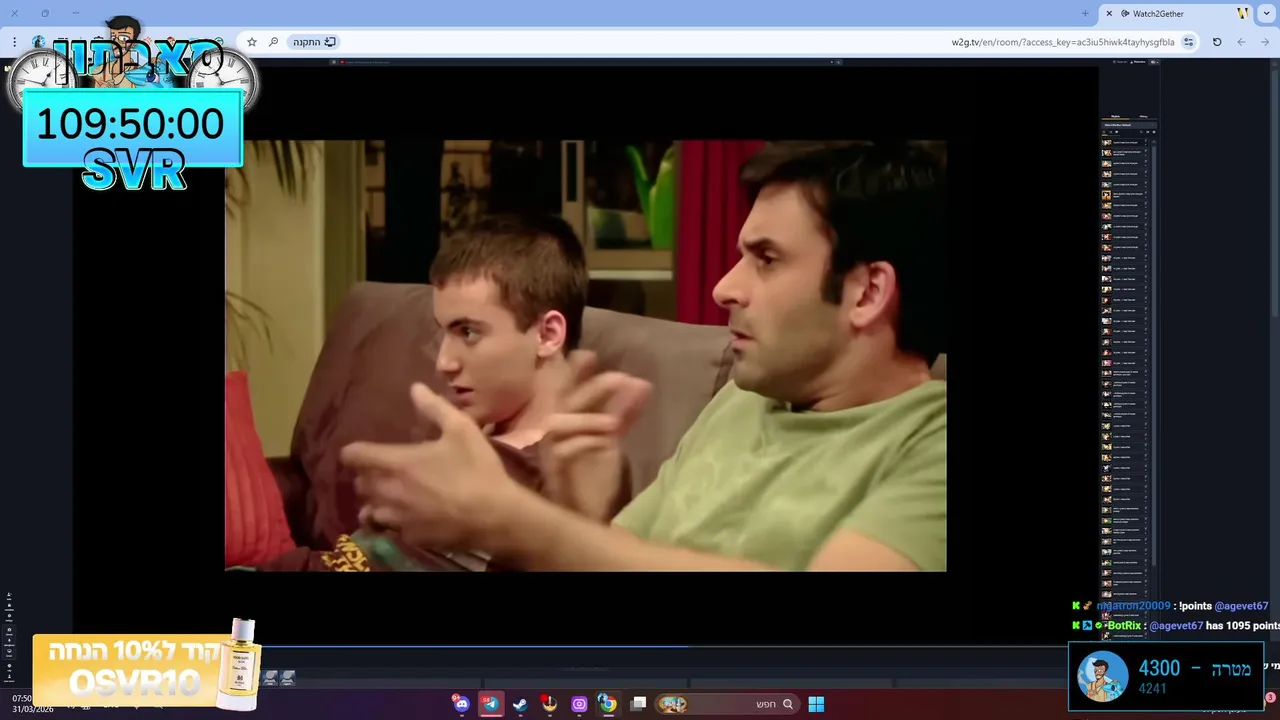Open Discord from the taskbar
1280x720 pixels.
click(461, 704)
